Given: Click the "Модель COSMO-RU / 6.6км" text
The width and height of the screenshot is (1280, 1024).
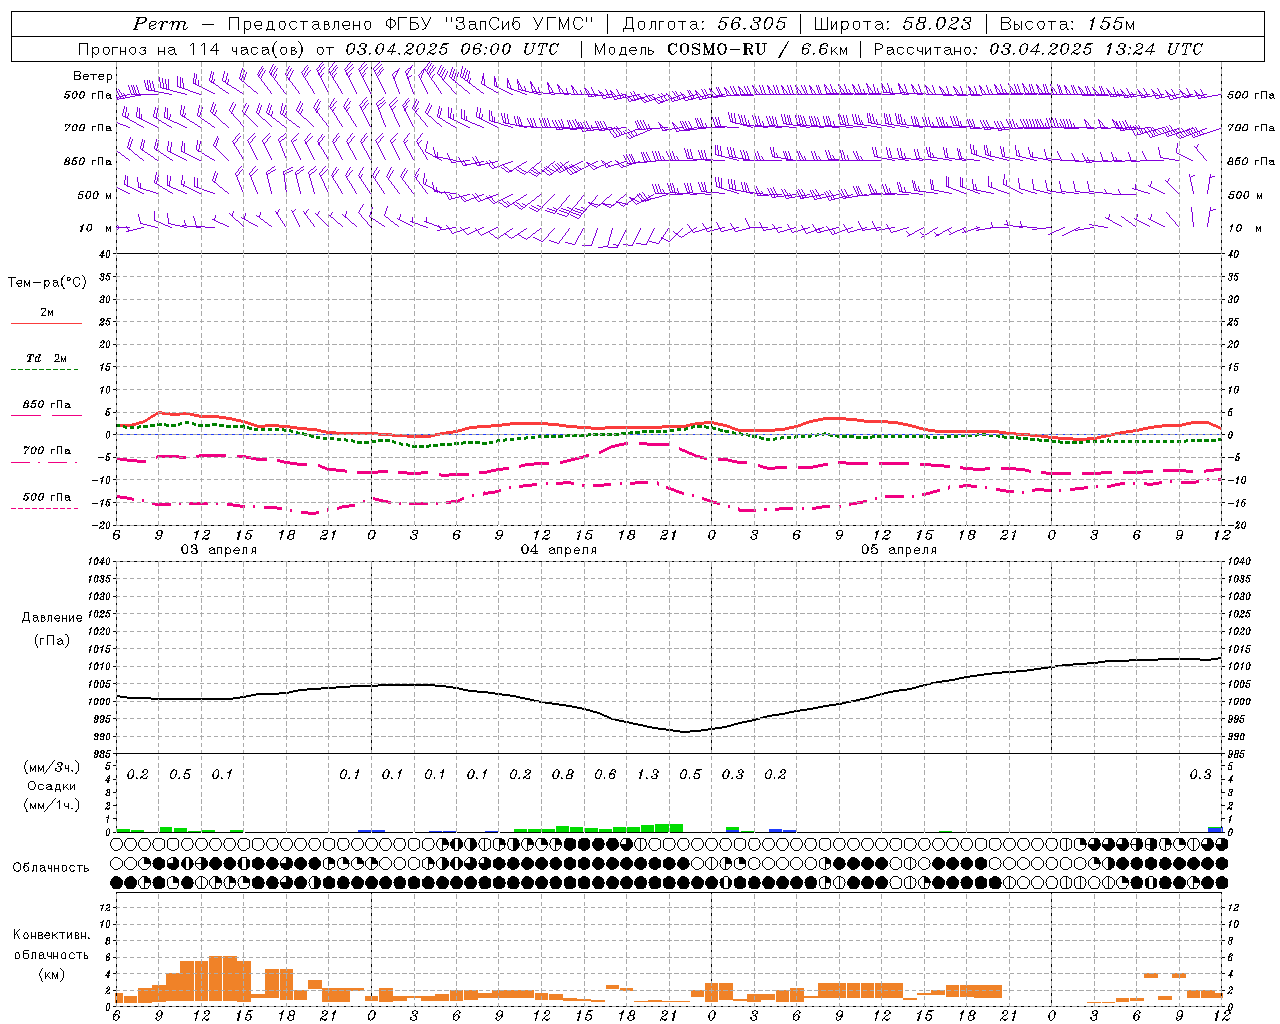Looking at the screenshot, I should point(721,49).
